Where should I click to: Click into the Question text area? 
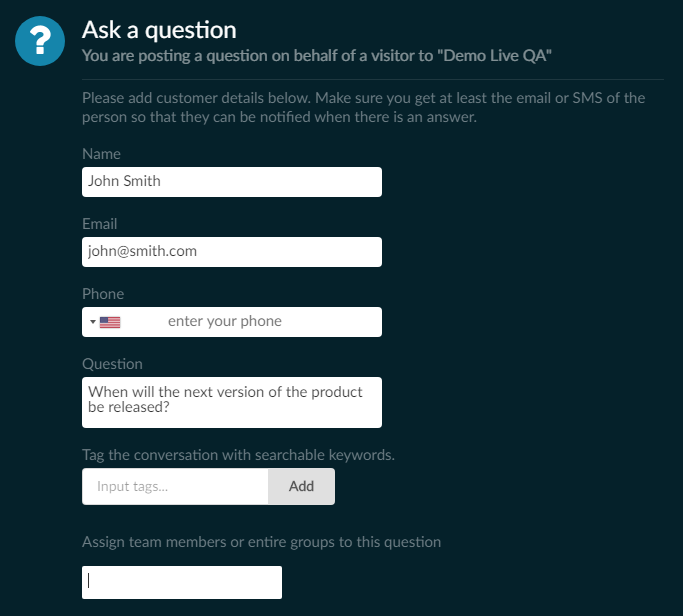tap(232, 401)
